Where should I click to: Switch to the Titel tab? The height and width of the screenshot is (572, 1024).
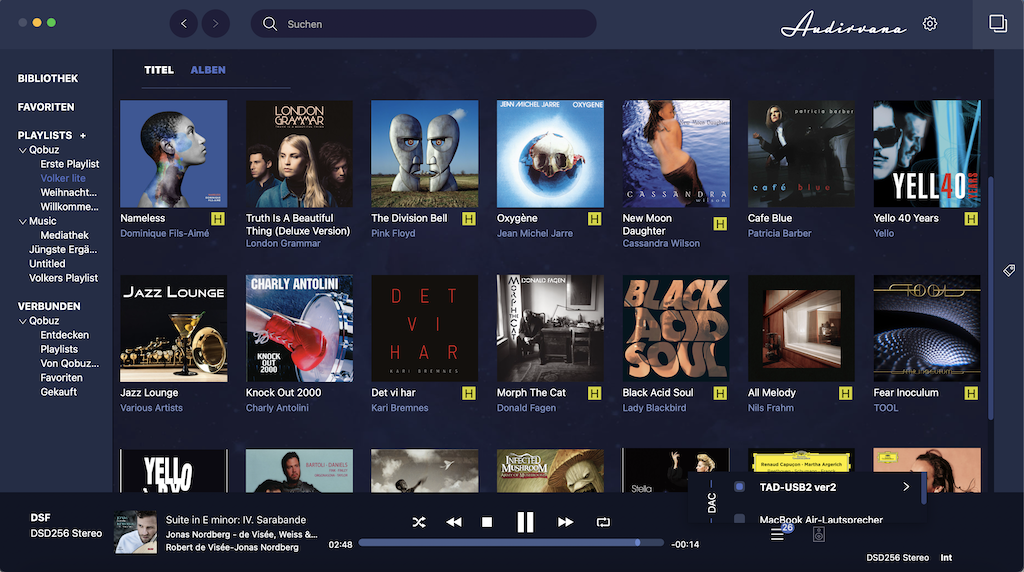(x=159, y=70)
